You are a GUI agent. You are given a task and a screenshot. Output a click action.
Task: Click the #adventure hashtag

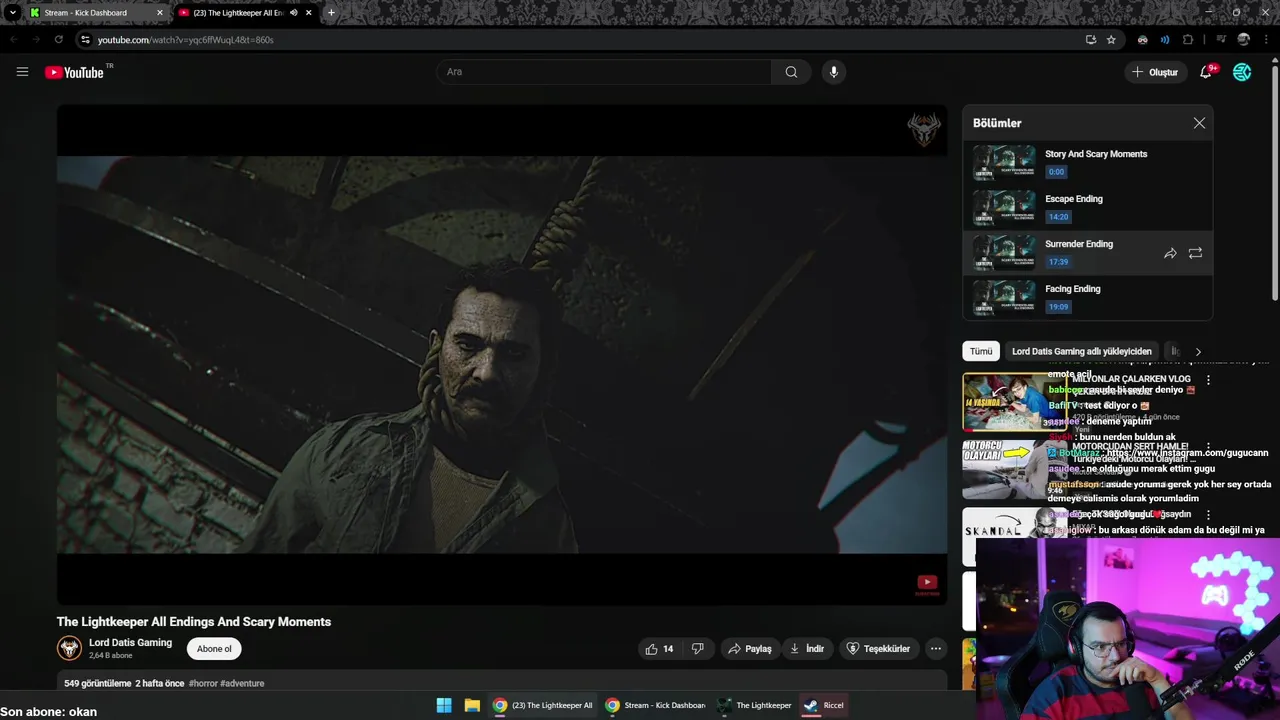pyautogui.click(x=242, y=684)
